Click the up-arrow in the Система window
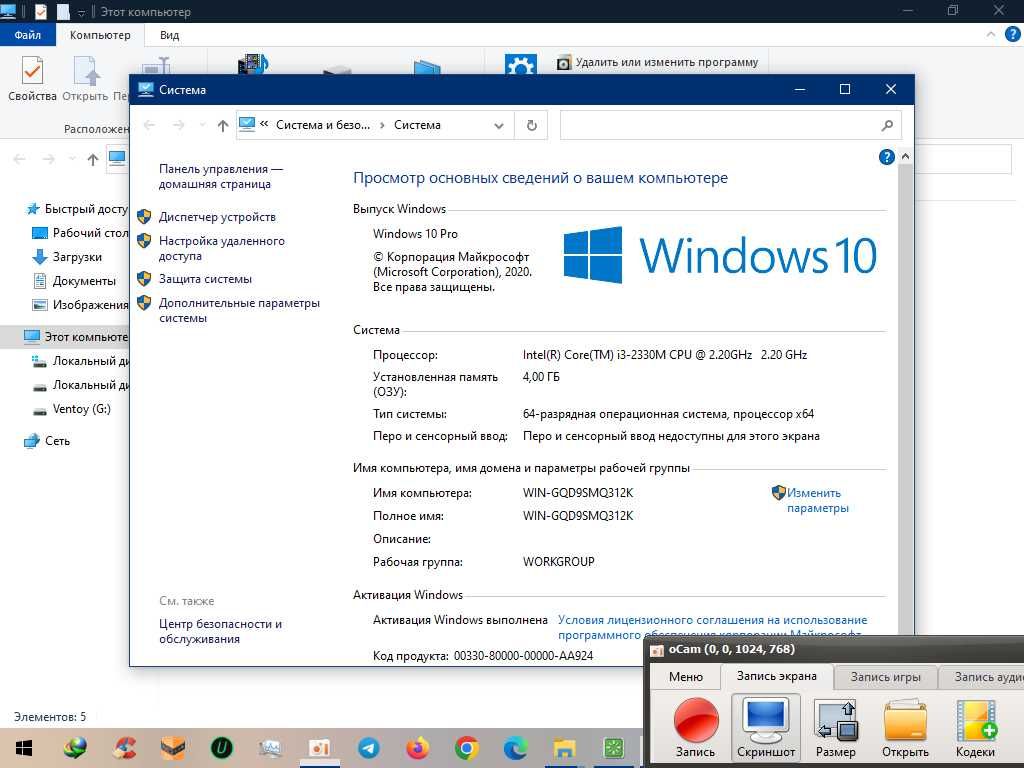 click(223, 125)
